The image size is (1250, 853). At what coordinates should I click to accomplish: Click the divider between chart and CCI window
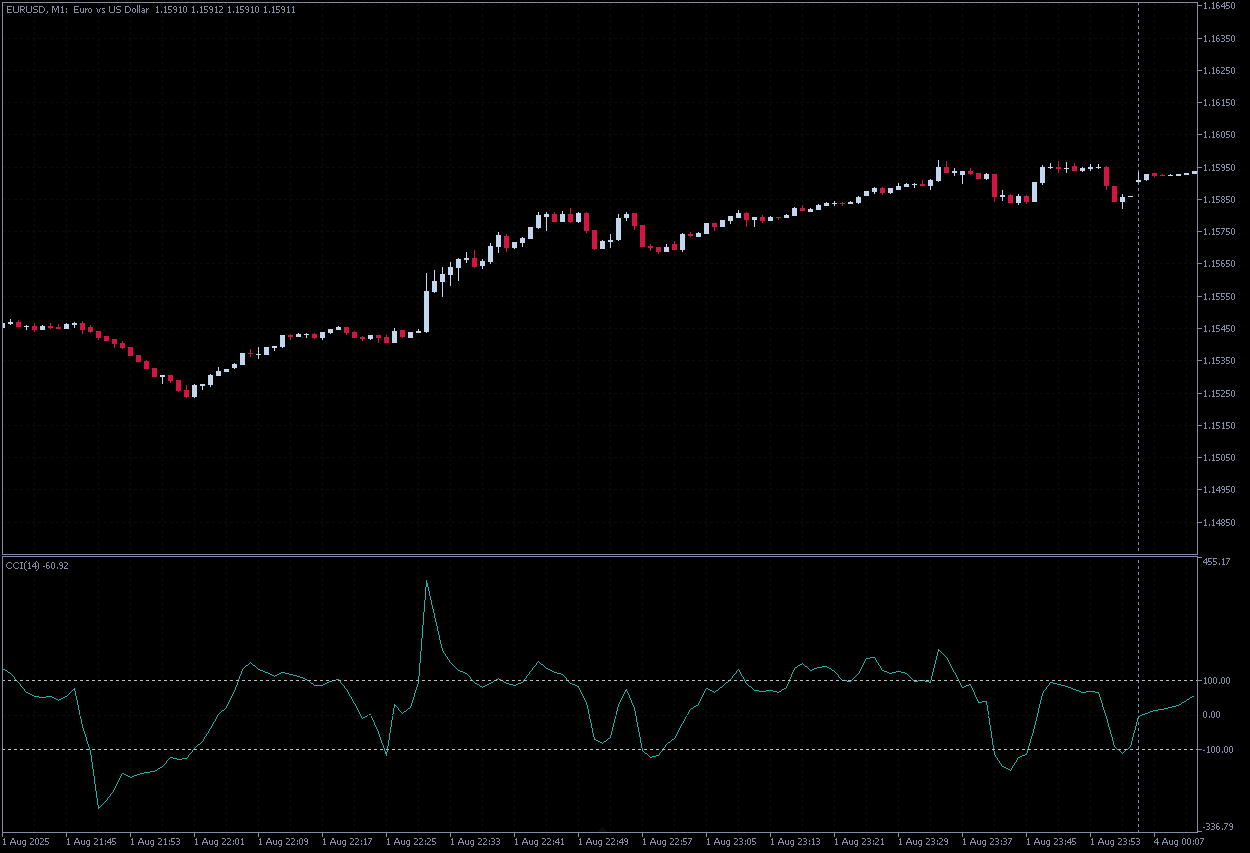(600, 554)
